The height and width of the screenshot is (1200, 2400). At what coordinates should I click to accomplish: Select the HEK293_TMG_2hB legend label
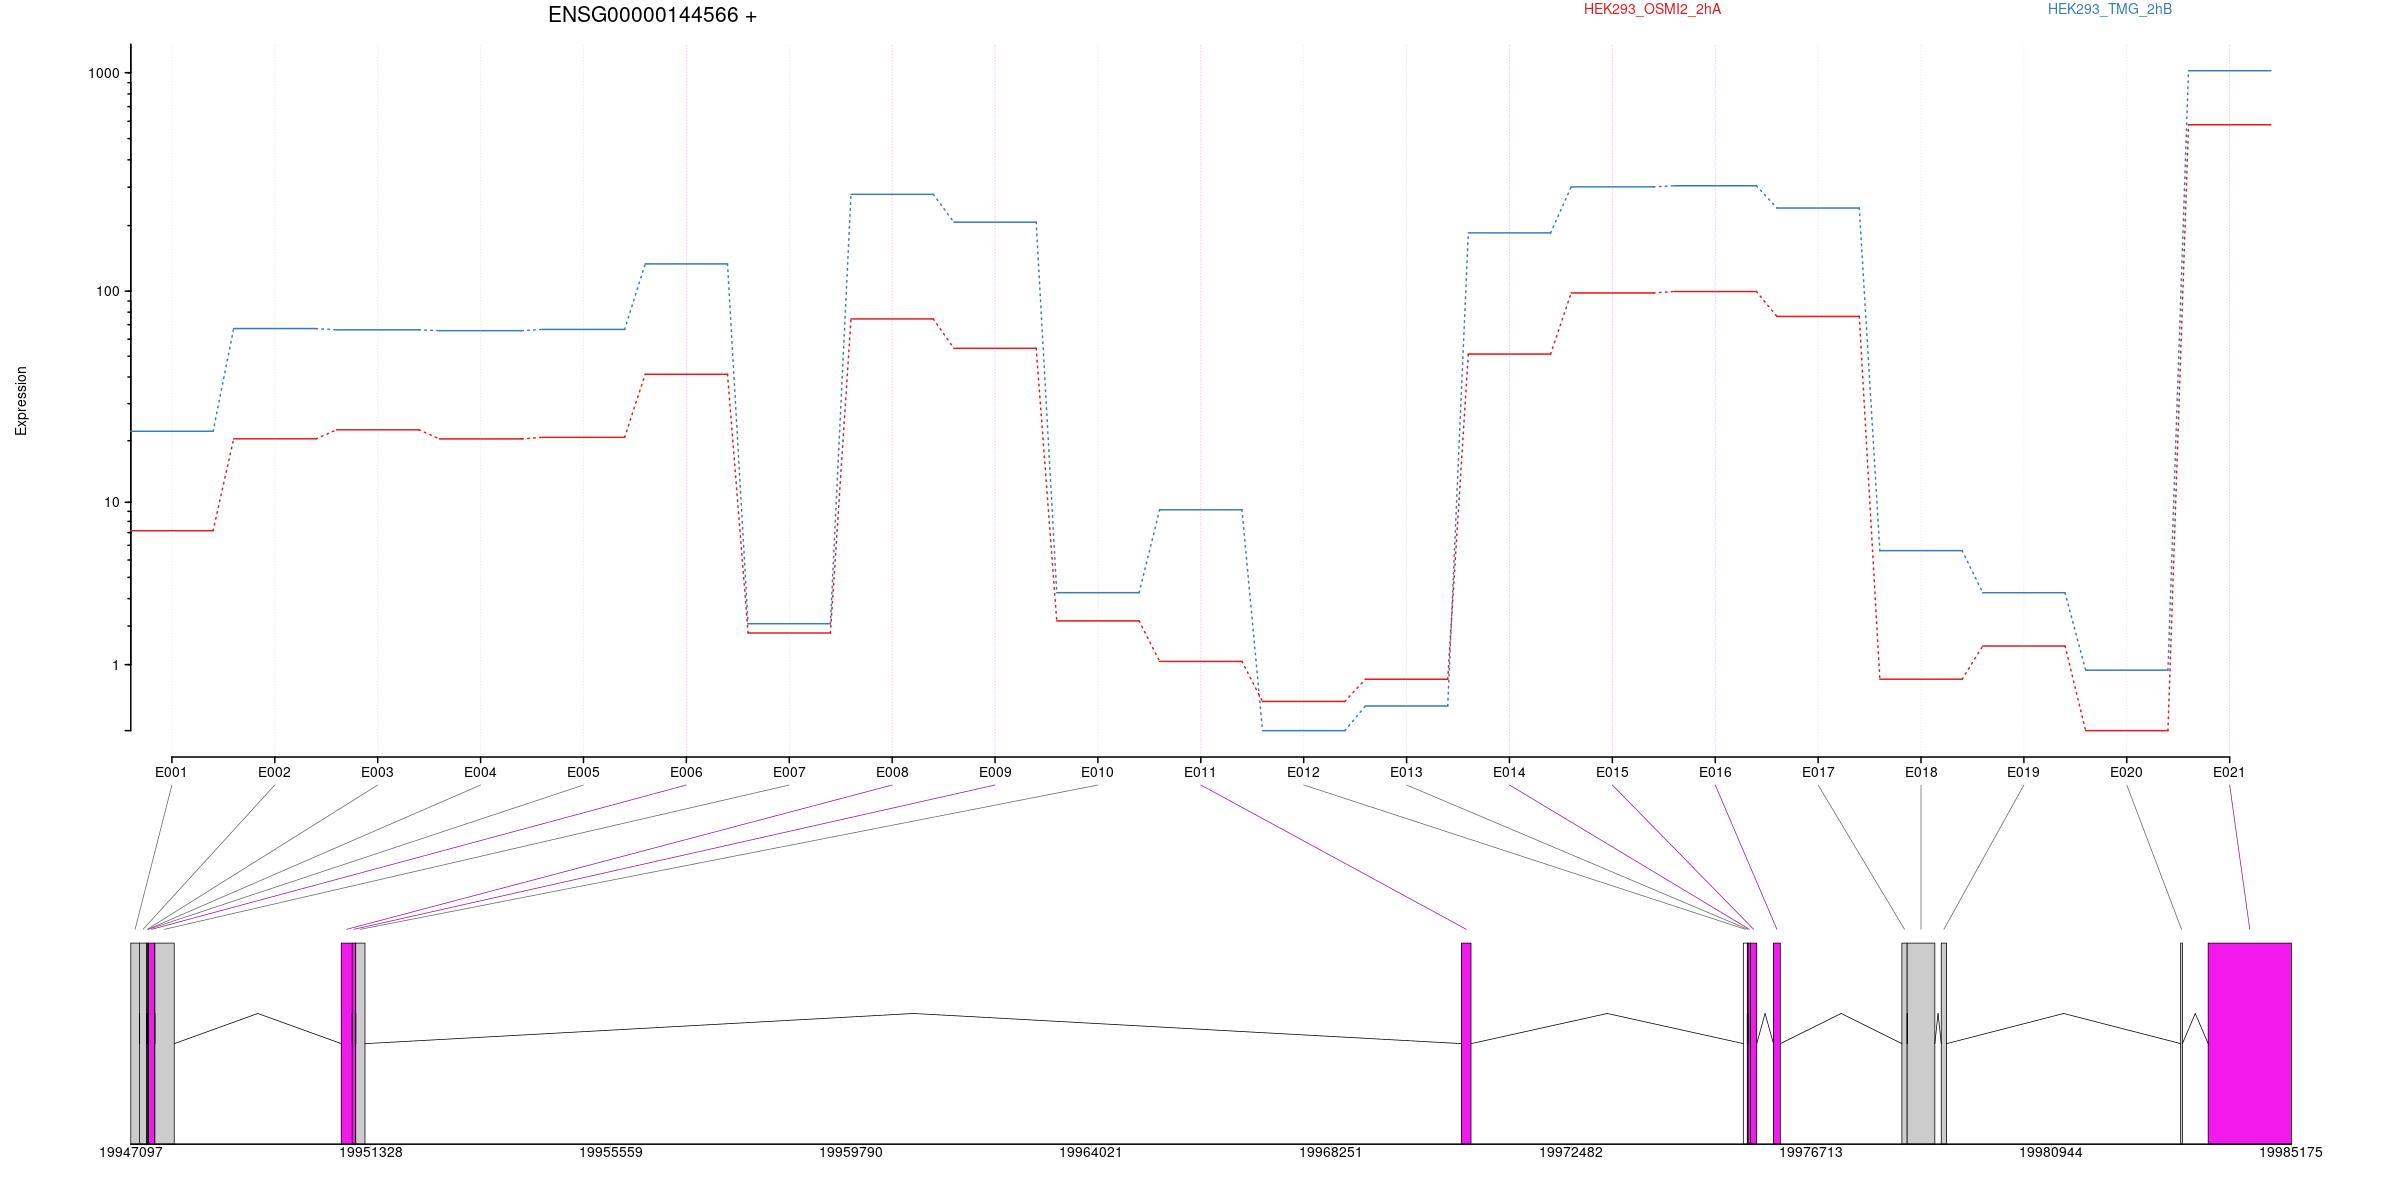[x=2110, y=9]
